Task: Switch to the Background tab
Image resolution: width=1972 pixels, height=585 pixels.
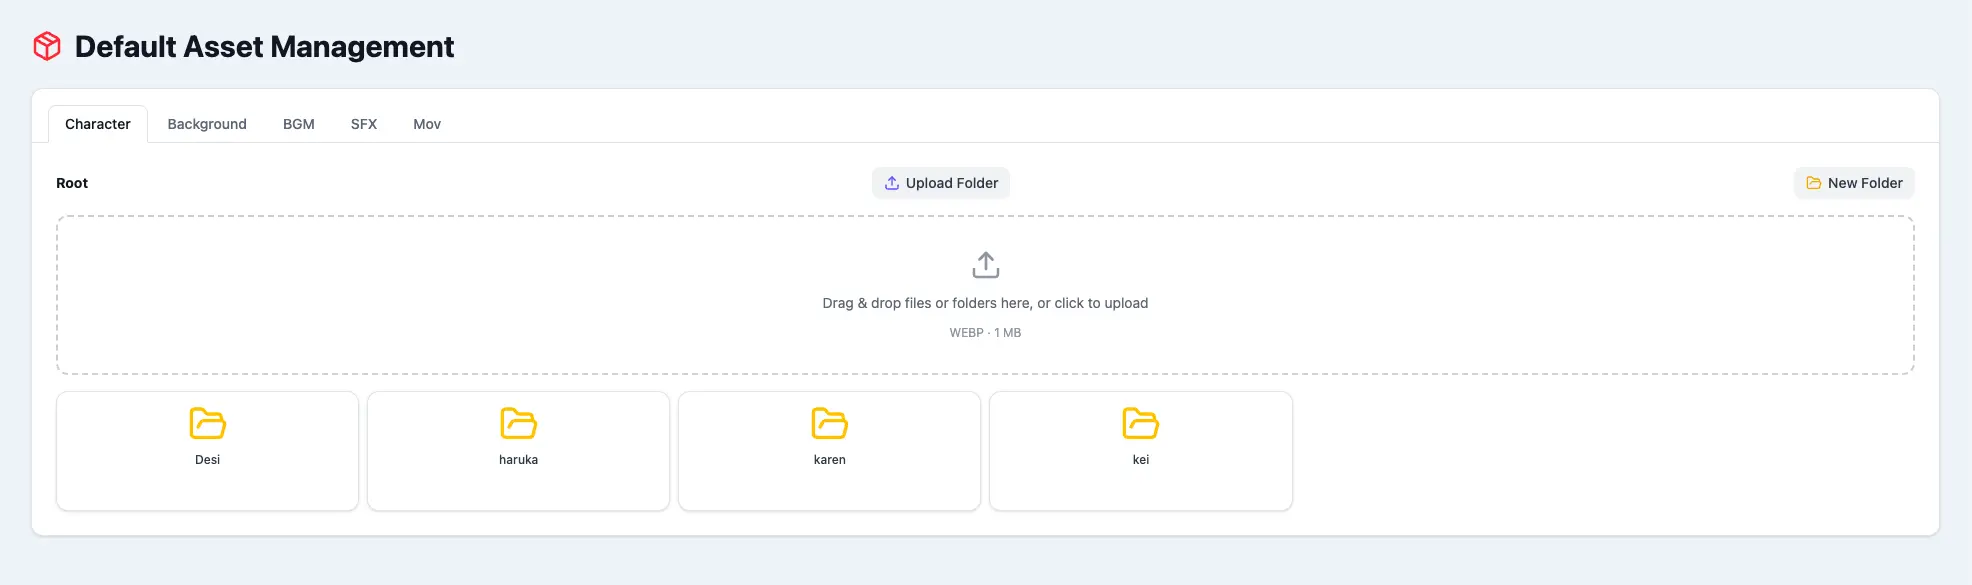Action: tap(207, 124)
